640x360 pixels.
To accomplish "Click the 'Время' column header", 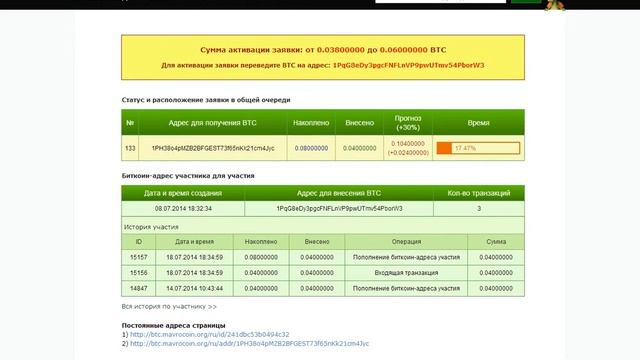I will click(x=478, y=123).
